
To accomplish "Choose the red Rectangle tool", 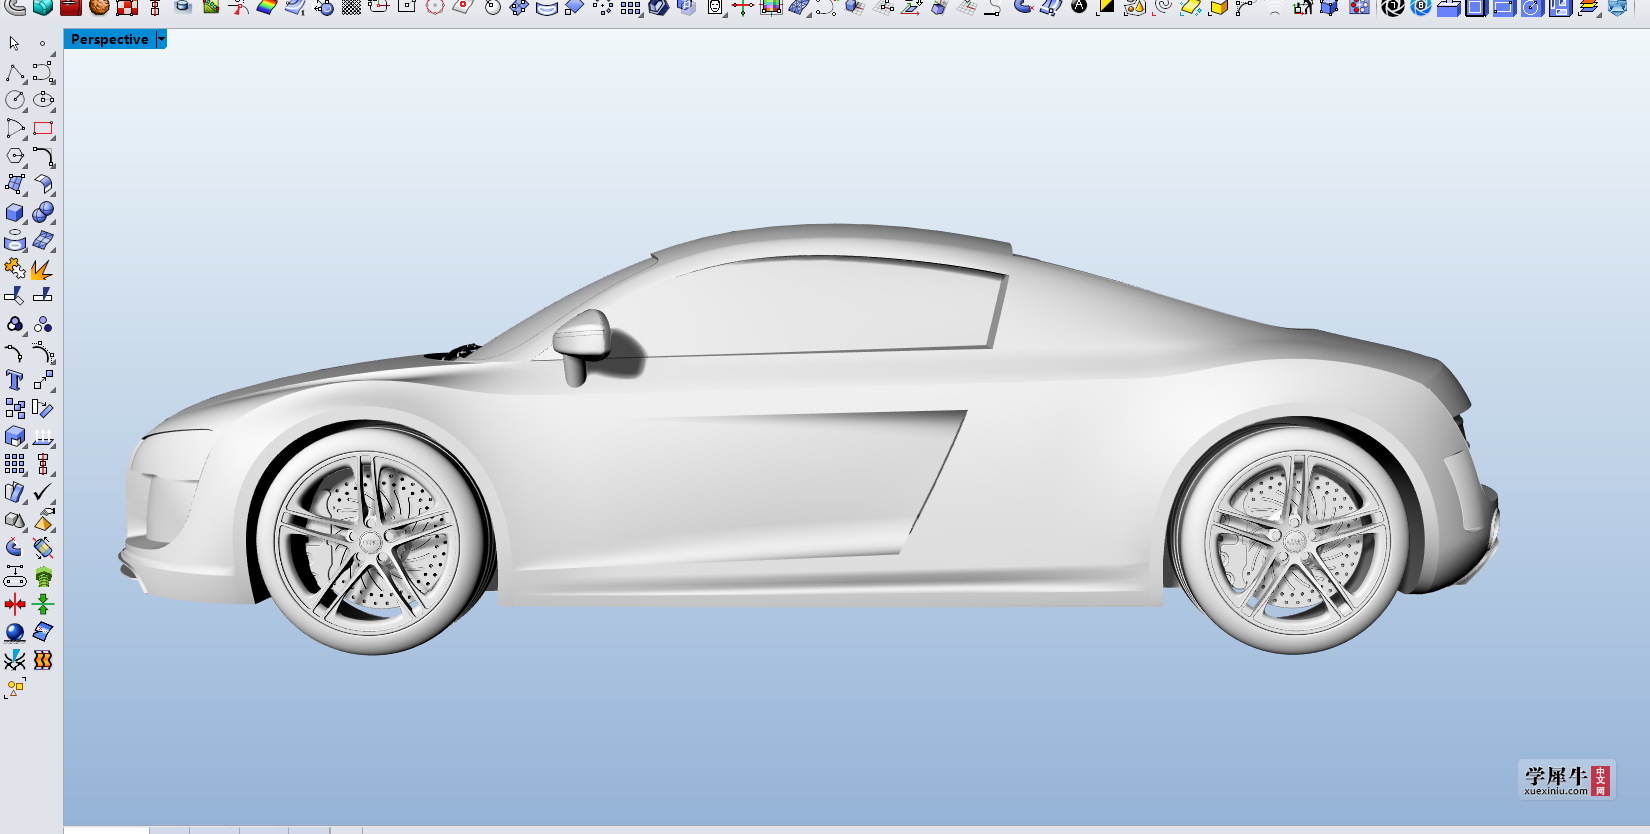I will pyautogui.click(x=43, y=128).
